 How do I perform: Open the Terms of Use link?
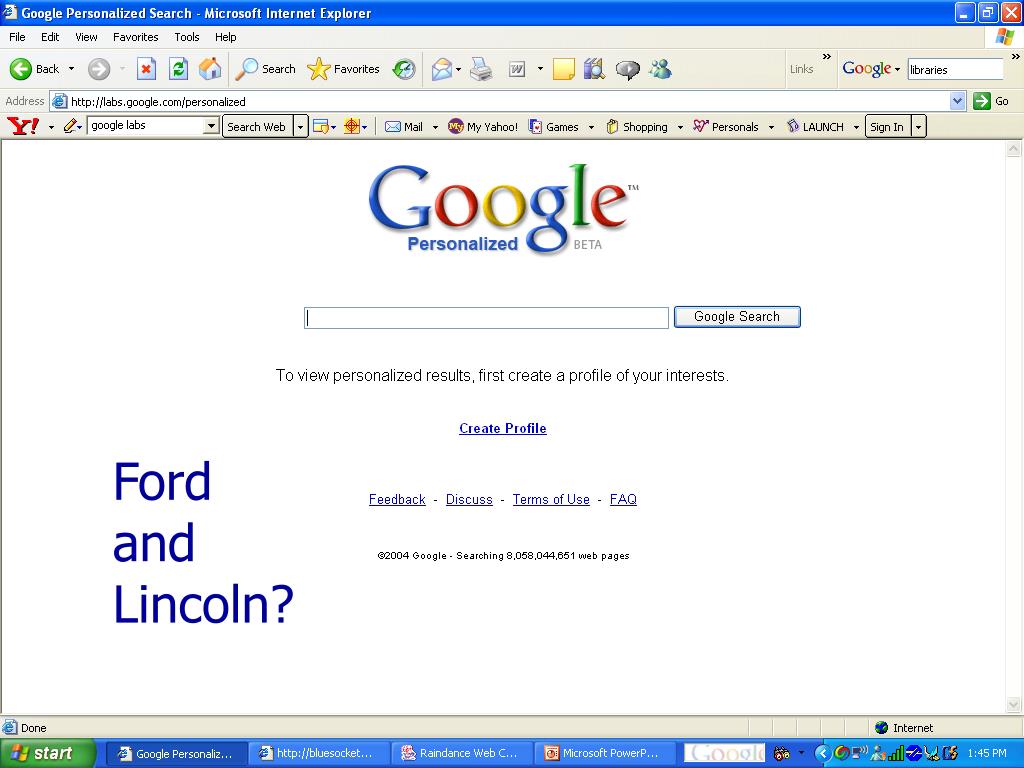click(551, 500)
